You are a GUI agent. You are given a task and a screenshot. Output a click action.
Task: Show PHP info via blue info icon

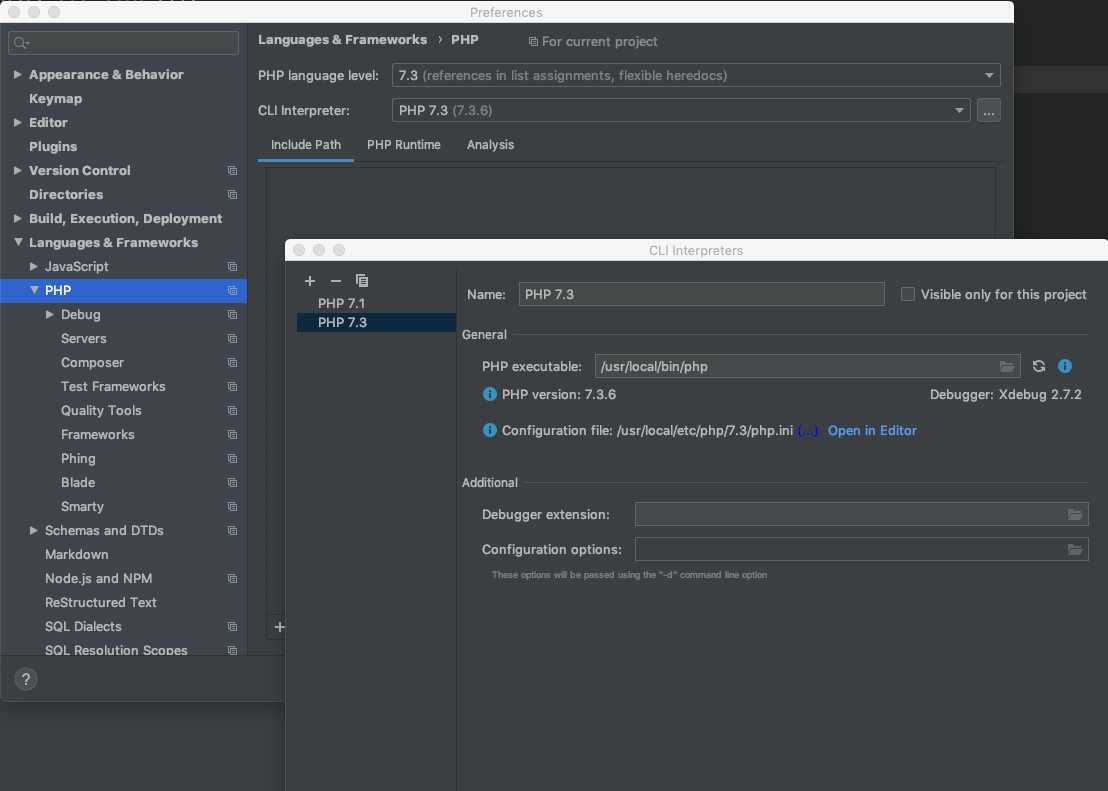click(1065, 367)
